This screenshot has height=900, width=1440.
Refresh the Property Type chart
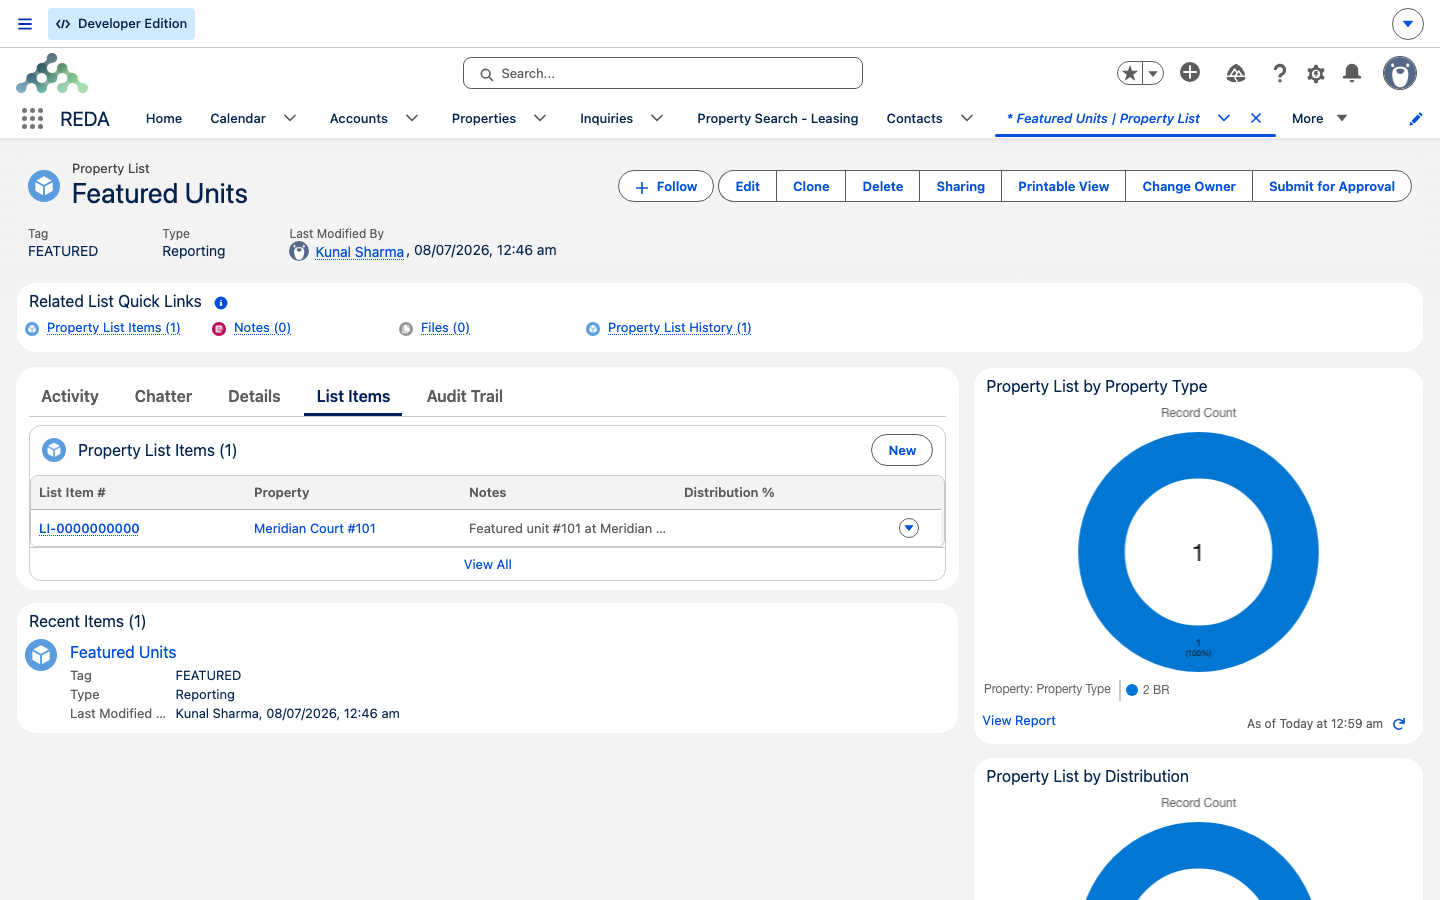tap(1399, 724)
